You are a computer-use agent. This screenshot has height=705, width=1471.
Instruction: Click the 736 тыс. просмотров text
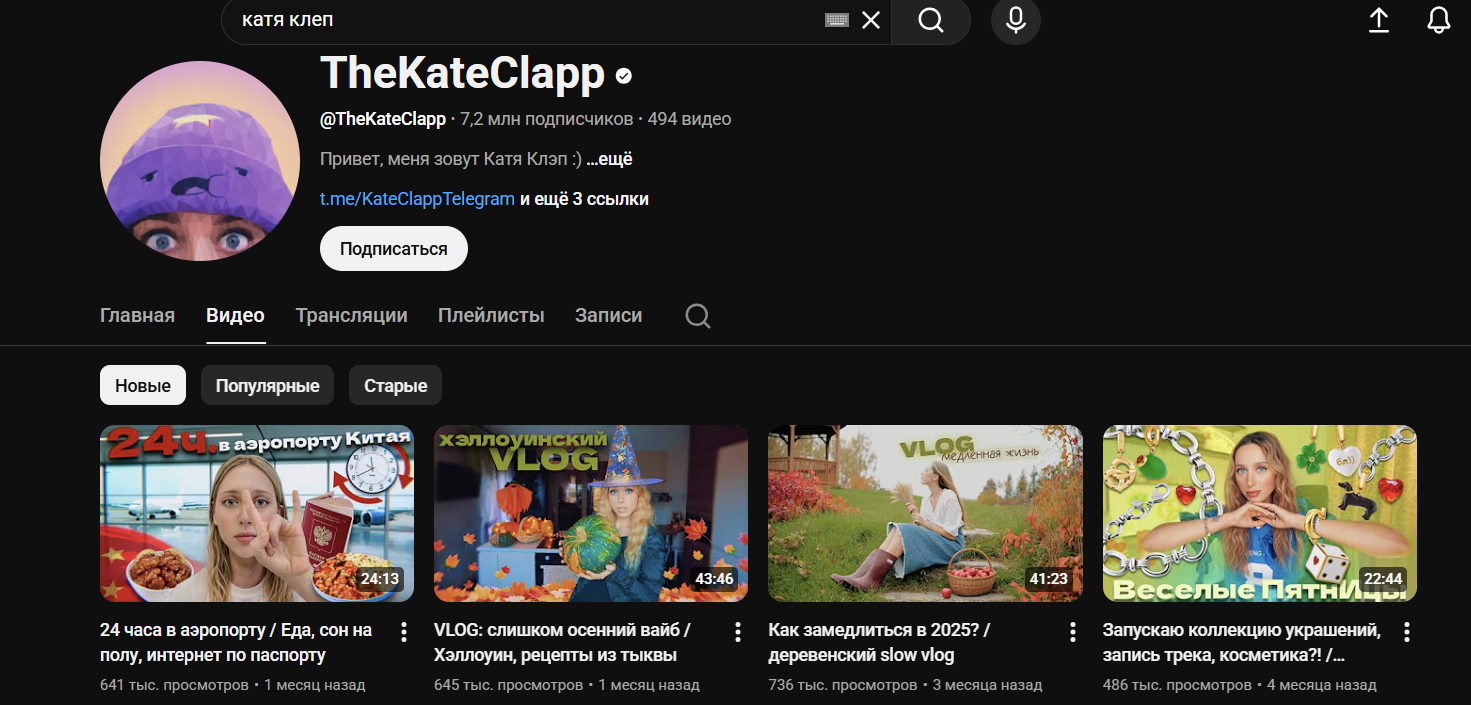pos(842,685)
